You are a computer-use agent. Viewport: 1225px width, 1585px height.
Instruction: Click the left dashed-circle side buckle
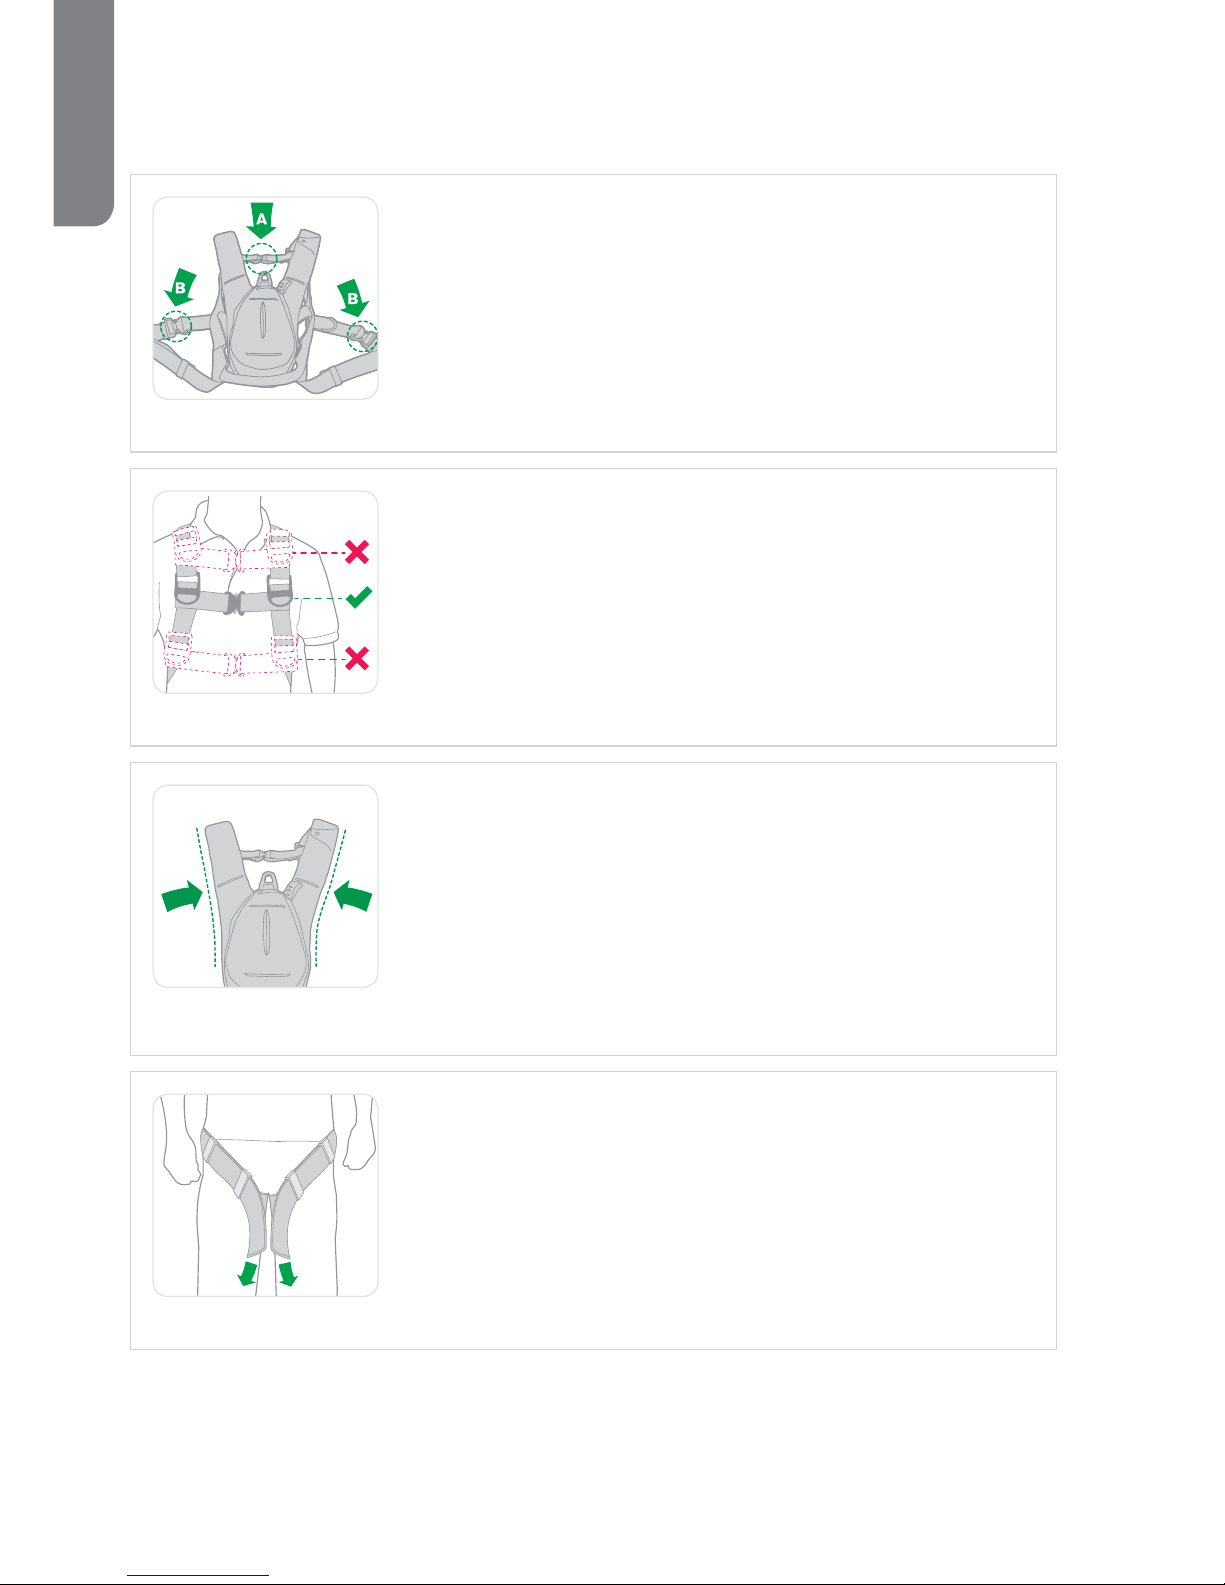point(175,326)
